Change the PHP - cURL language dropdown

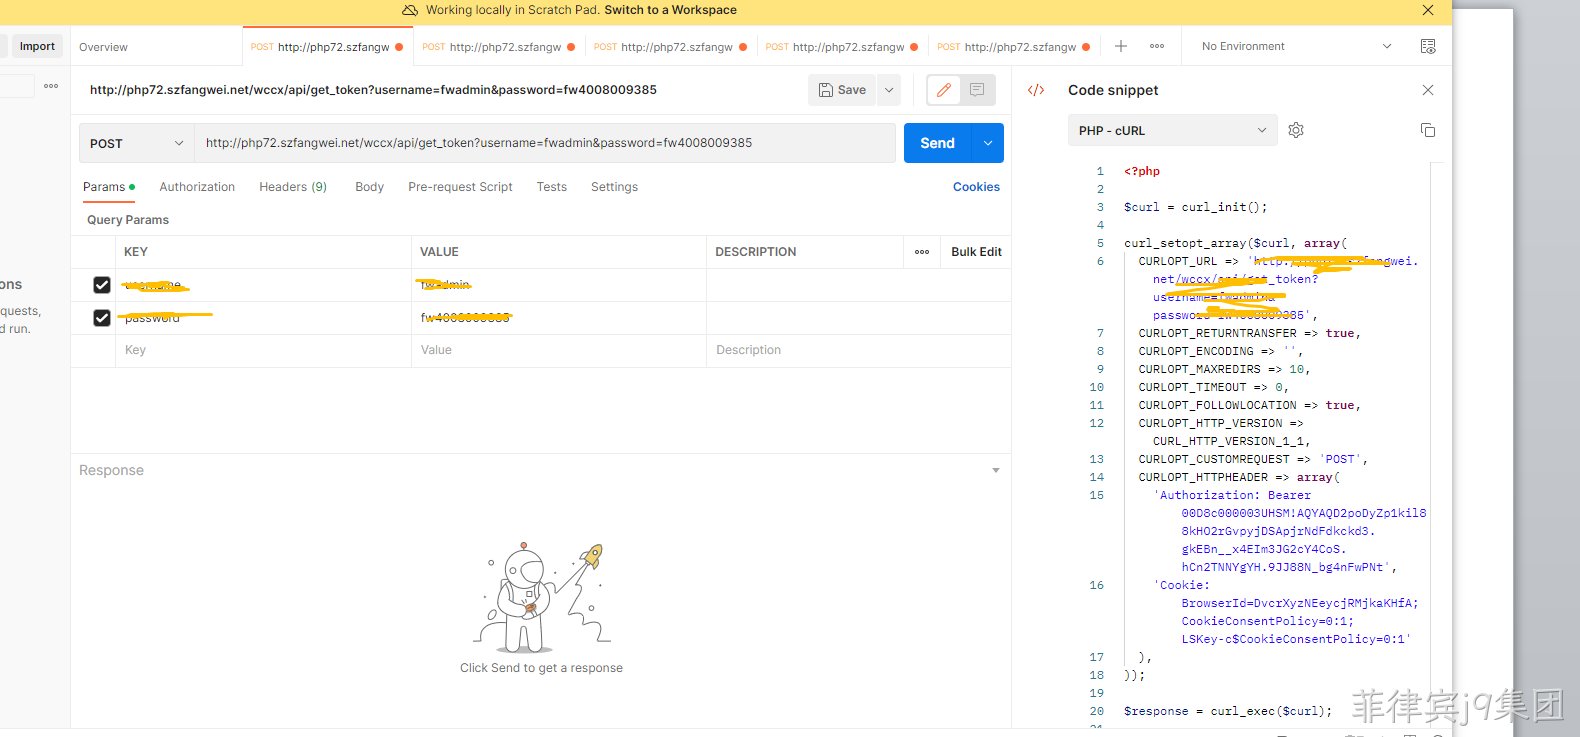[x=1173, y=130]
